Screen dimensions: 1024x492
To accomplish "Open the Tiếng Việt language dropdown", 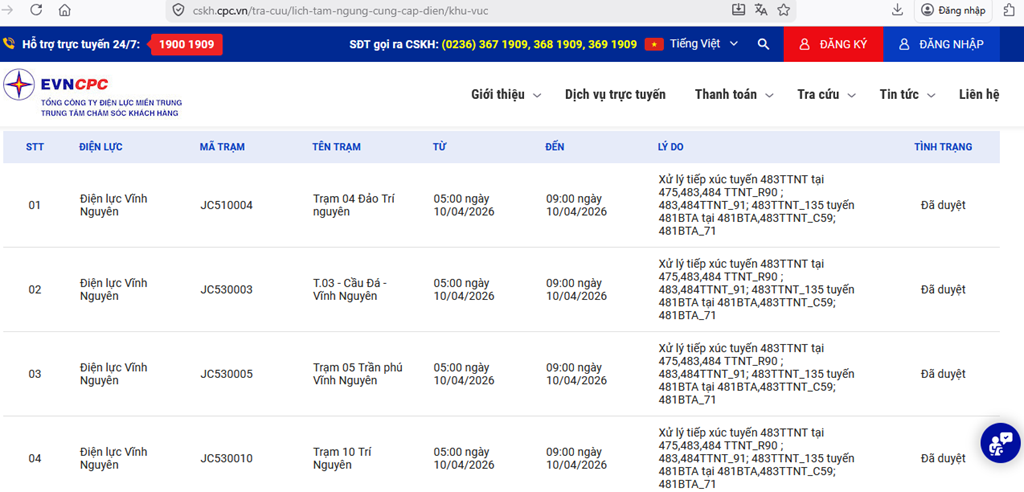I will point(703,45).
